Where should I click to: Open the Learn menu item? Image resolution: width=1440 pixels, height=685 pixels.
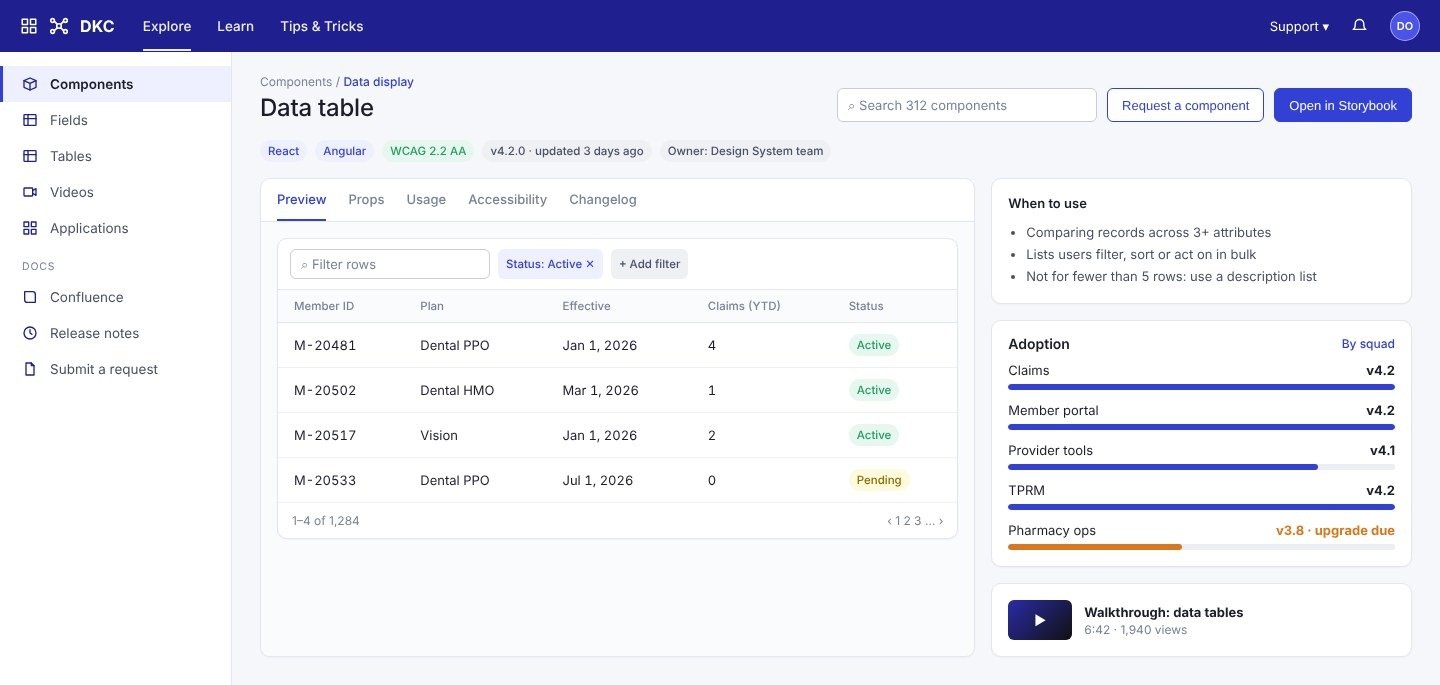[235, 26]
